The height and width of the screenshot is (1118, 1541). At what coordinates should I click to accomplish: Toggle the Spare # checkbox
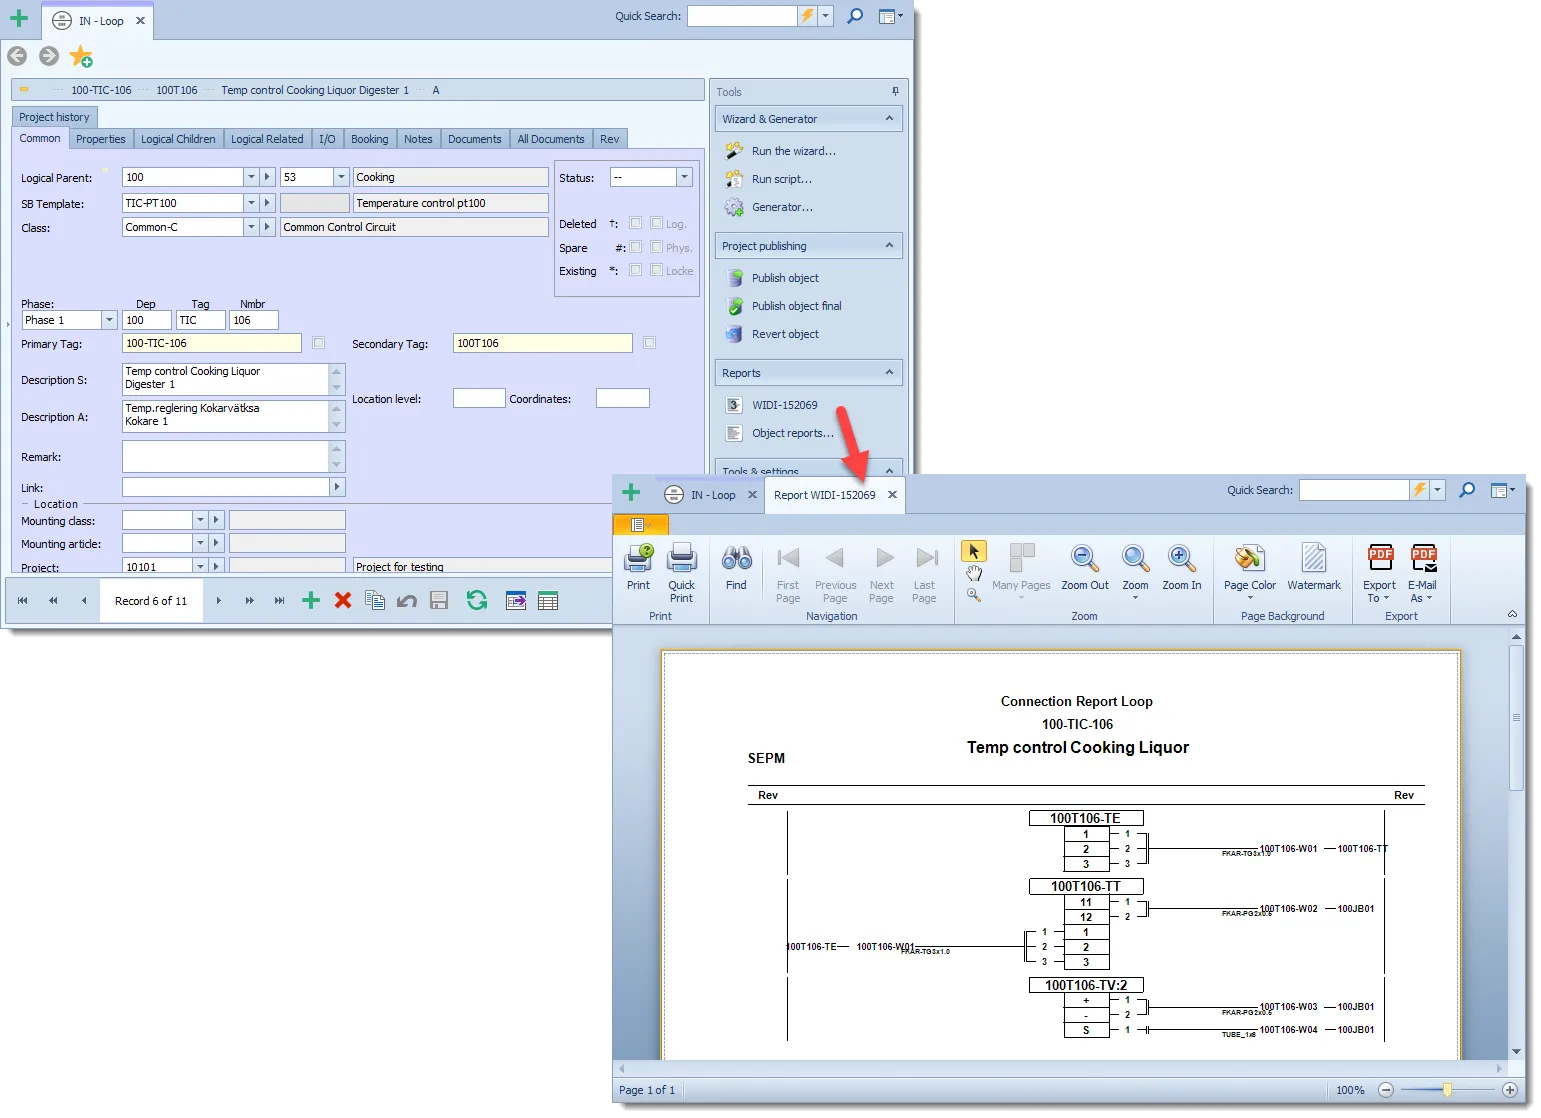635,247
